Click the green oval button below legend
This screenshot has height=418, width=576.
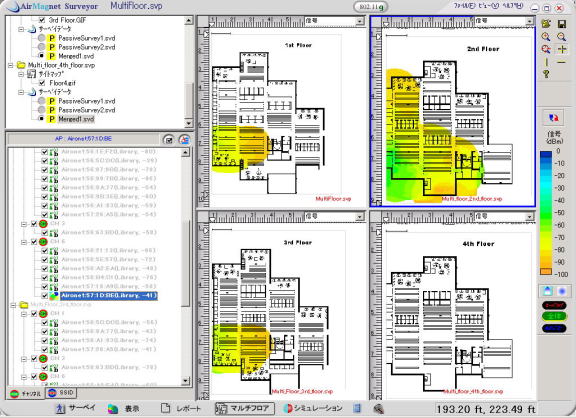point(554,316)
